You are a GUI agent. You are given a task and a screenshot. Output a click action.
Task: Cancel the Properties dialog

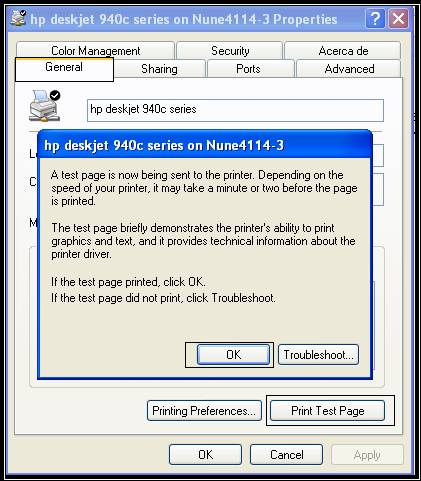(287, 454)
